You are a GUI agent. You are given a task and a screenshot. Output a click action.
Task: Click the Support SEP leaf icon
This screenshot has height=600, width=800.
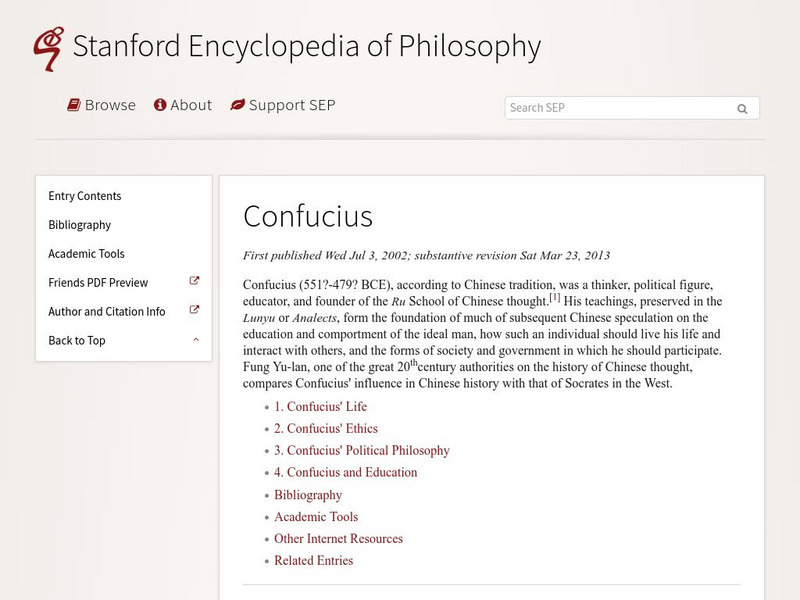click(237, 105)
